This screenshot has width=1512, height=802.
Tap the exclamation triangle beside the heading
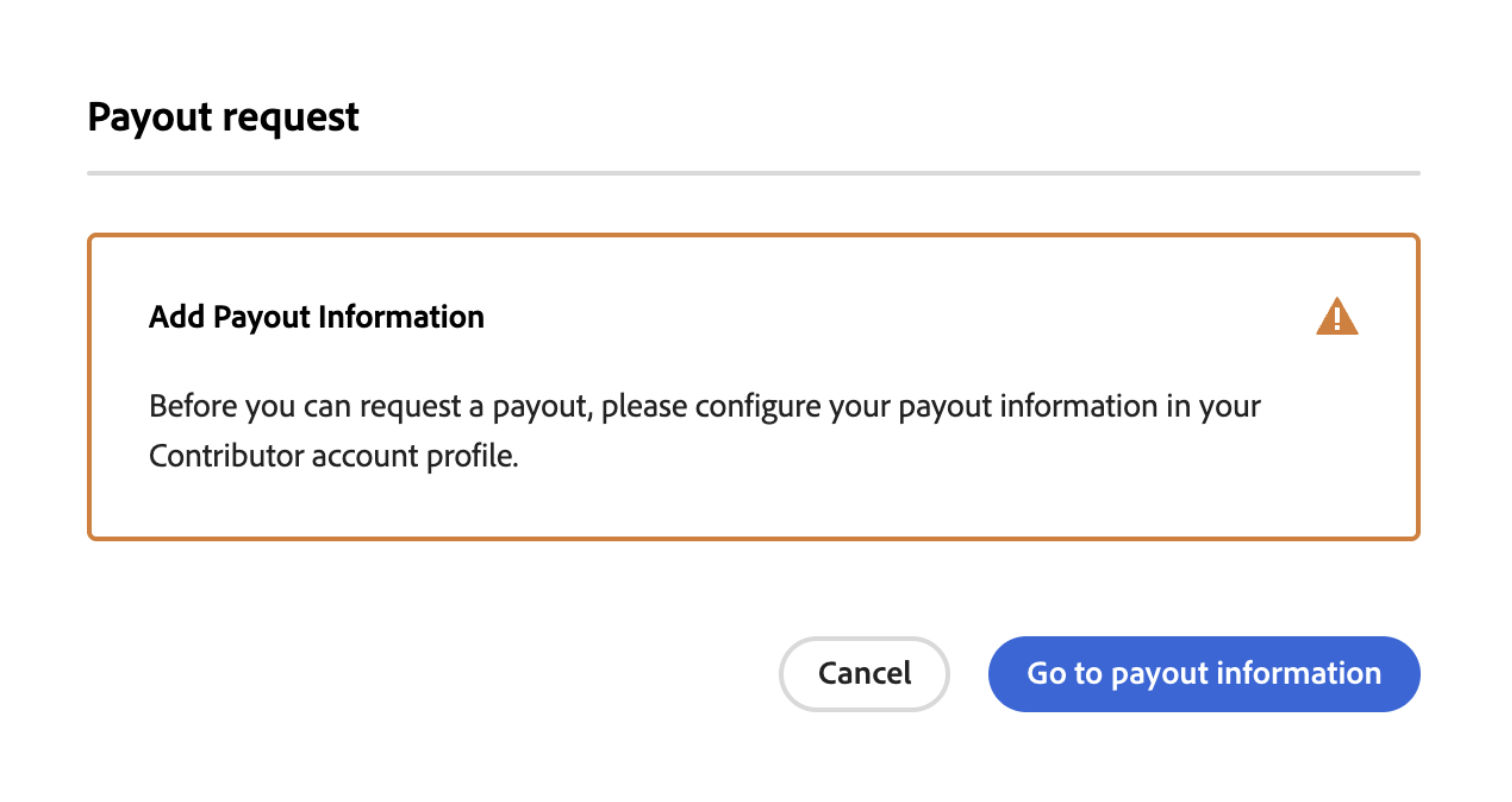[1337, 317]
